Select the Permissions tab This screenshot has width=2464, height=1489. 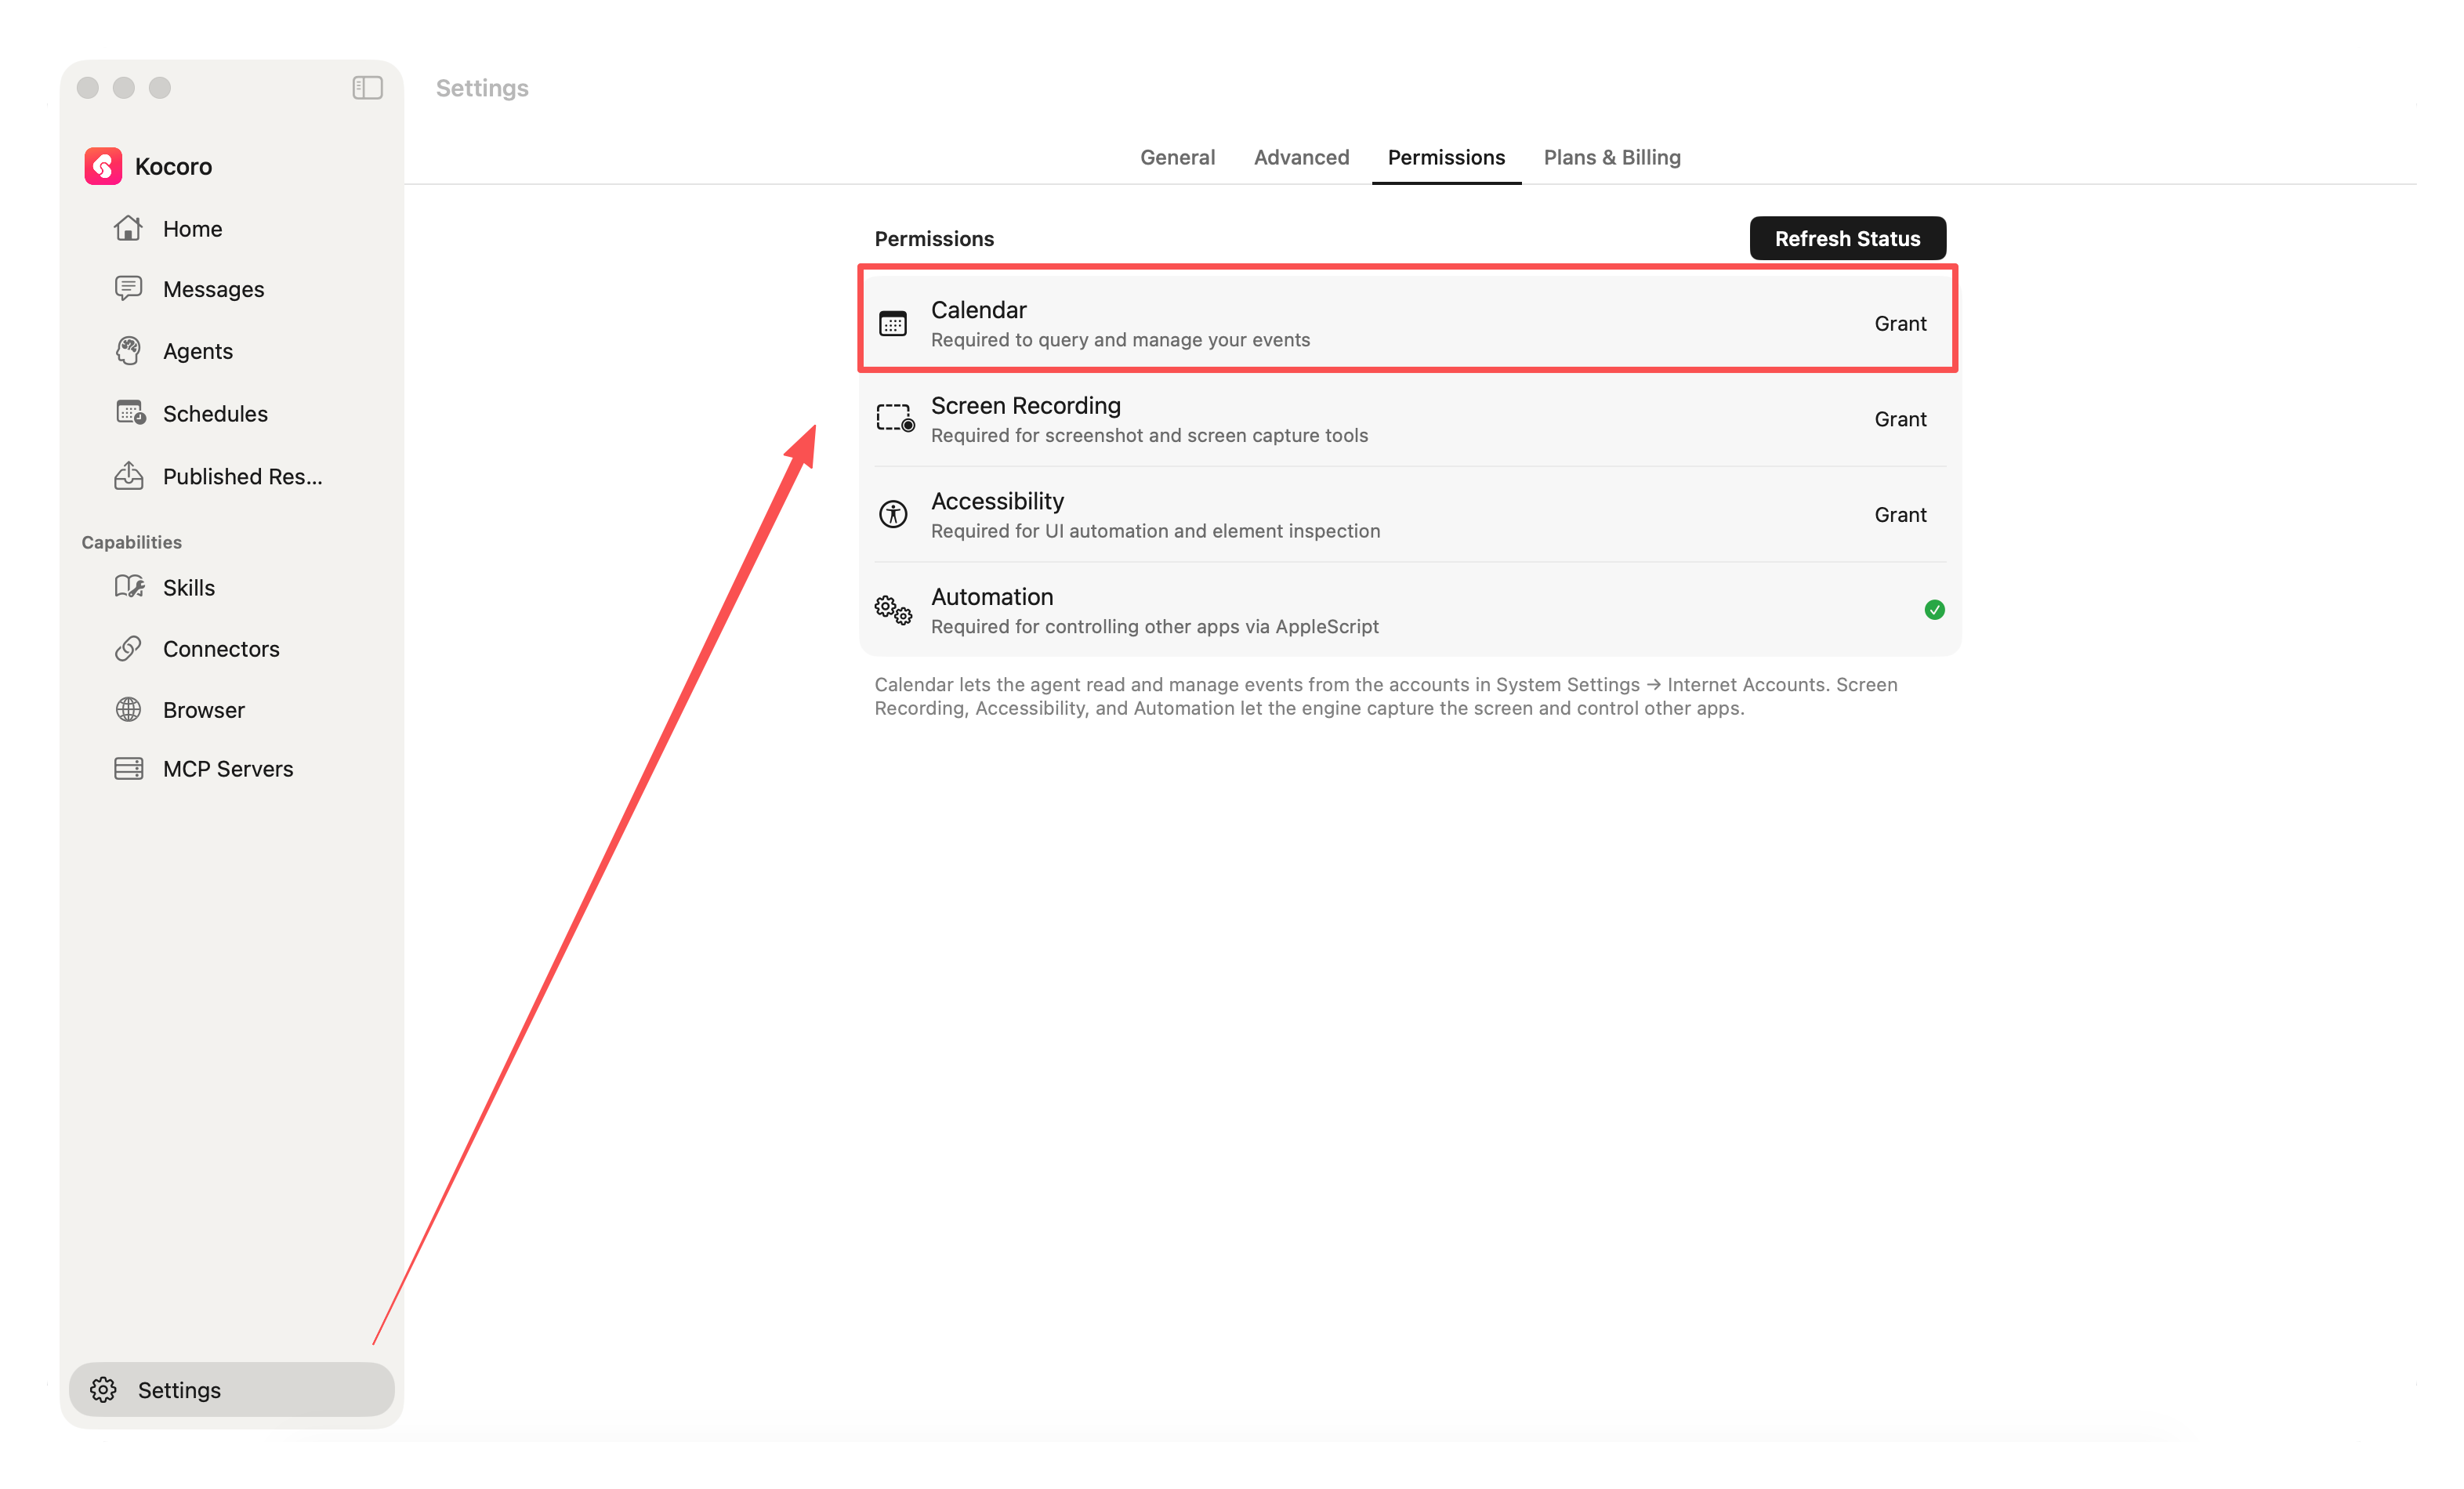click(1446, 157)
